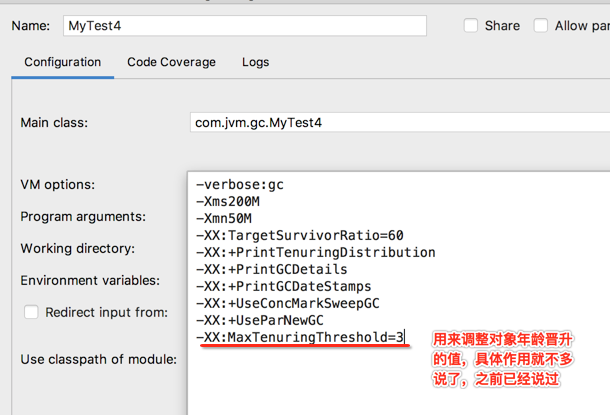Click the Name field containing MyTest4

[245, 26]
